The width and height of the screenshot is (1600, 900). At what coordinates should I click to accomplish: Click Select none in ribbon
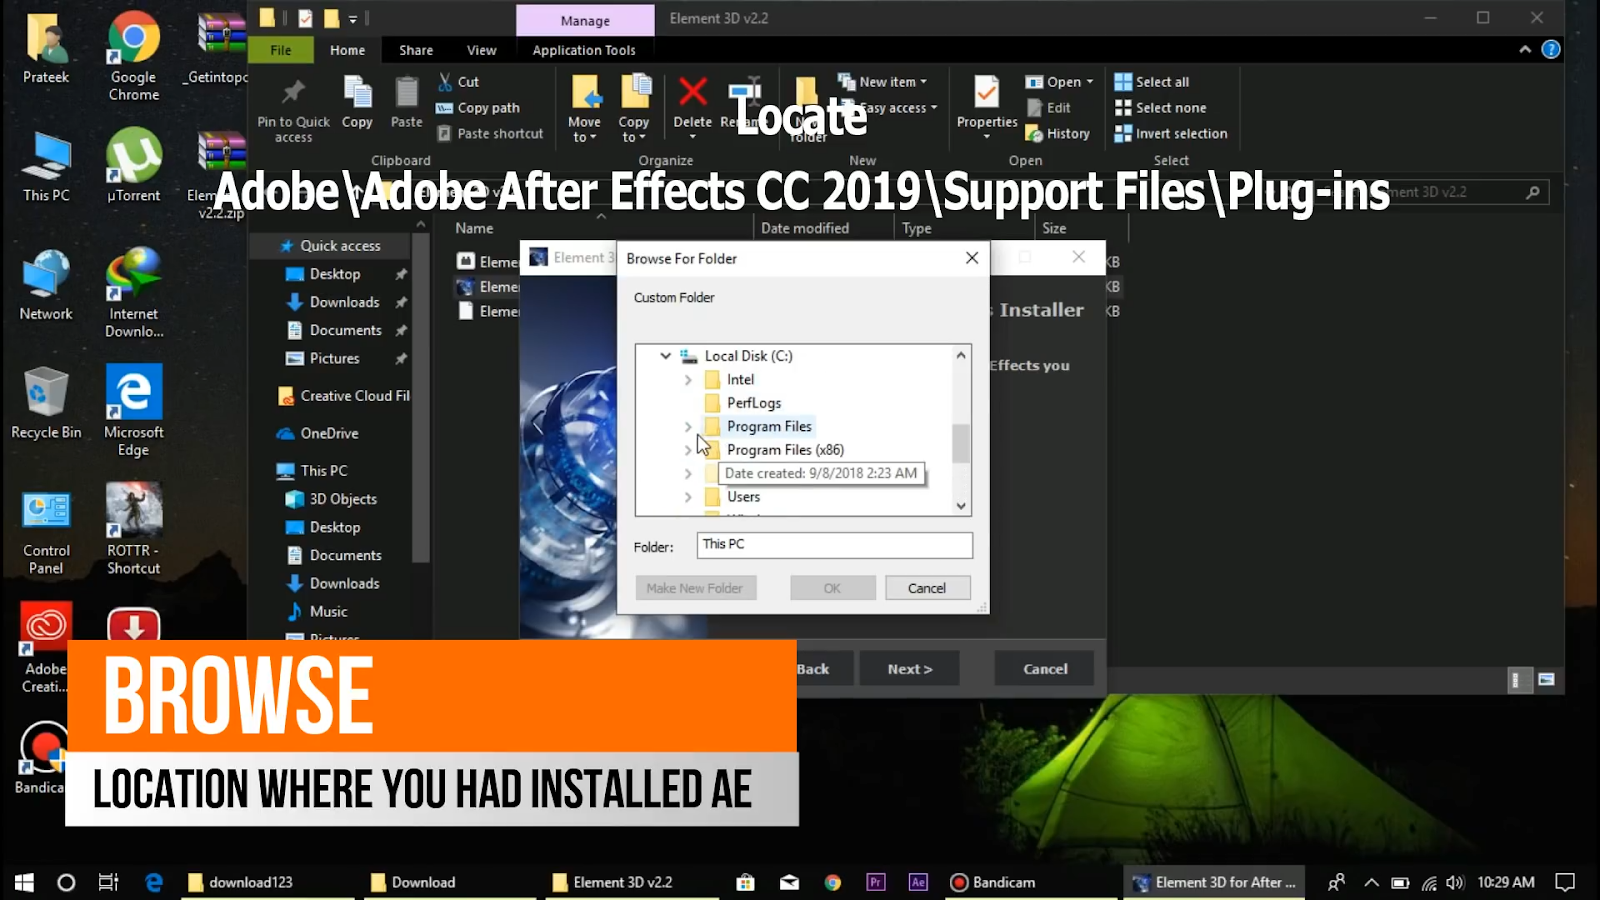click(x=1161, y=108)
